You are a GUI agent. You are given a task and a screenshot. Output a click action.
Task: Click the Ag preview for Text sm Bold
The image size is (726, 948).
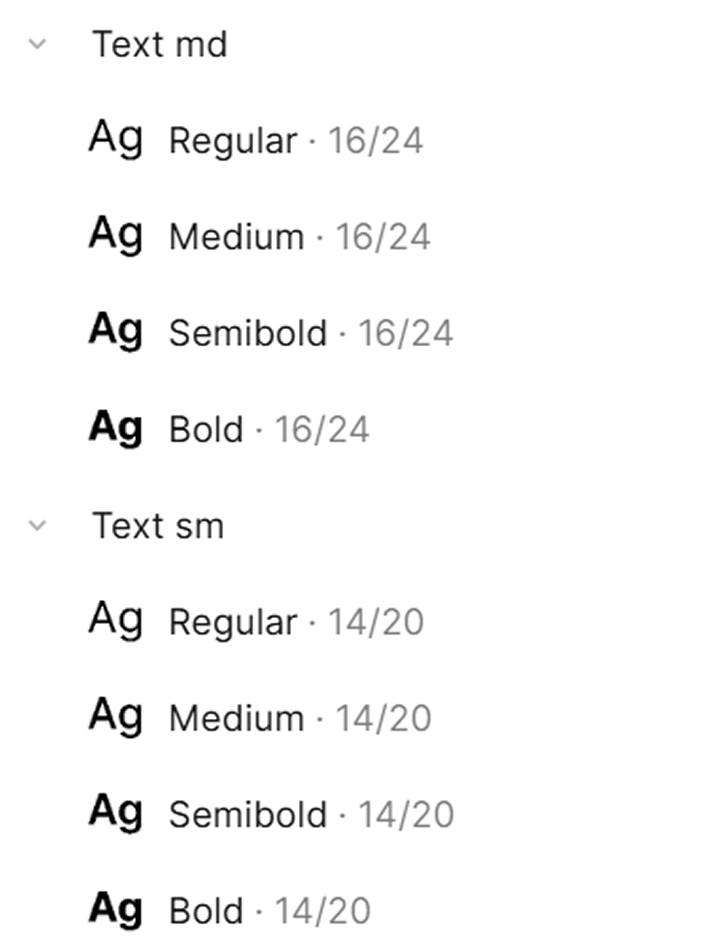click(x=116, y=909)
